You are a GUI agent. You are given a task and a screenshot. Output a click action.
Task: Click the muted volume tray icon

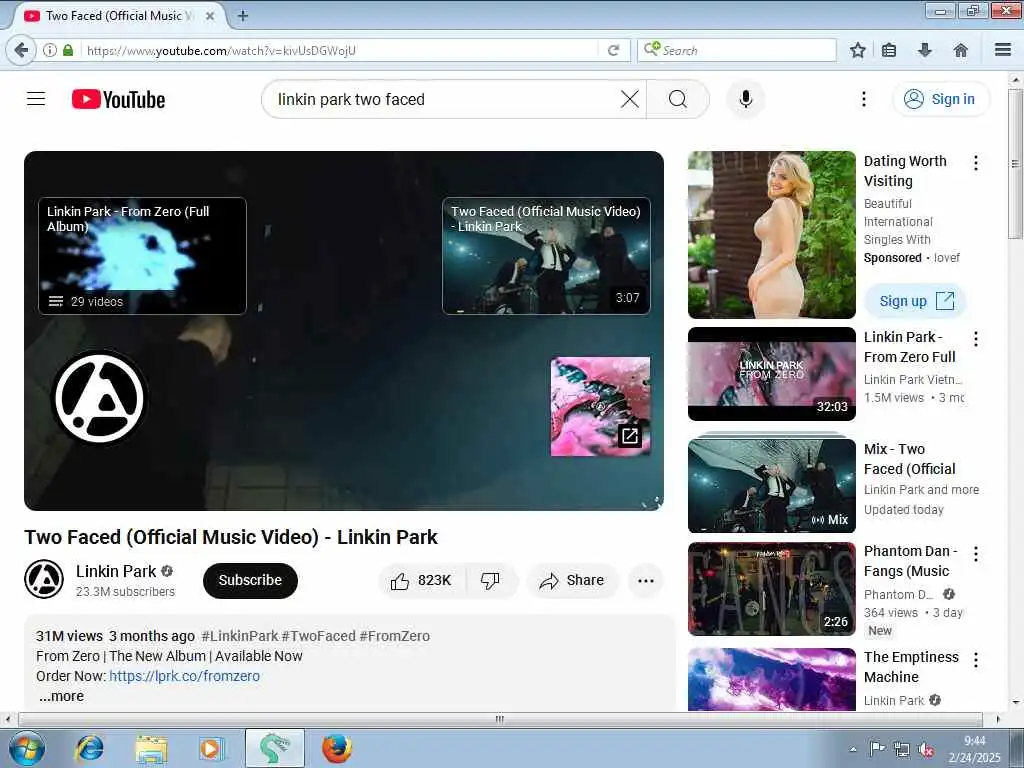(925, 750)
